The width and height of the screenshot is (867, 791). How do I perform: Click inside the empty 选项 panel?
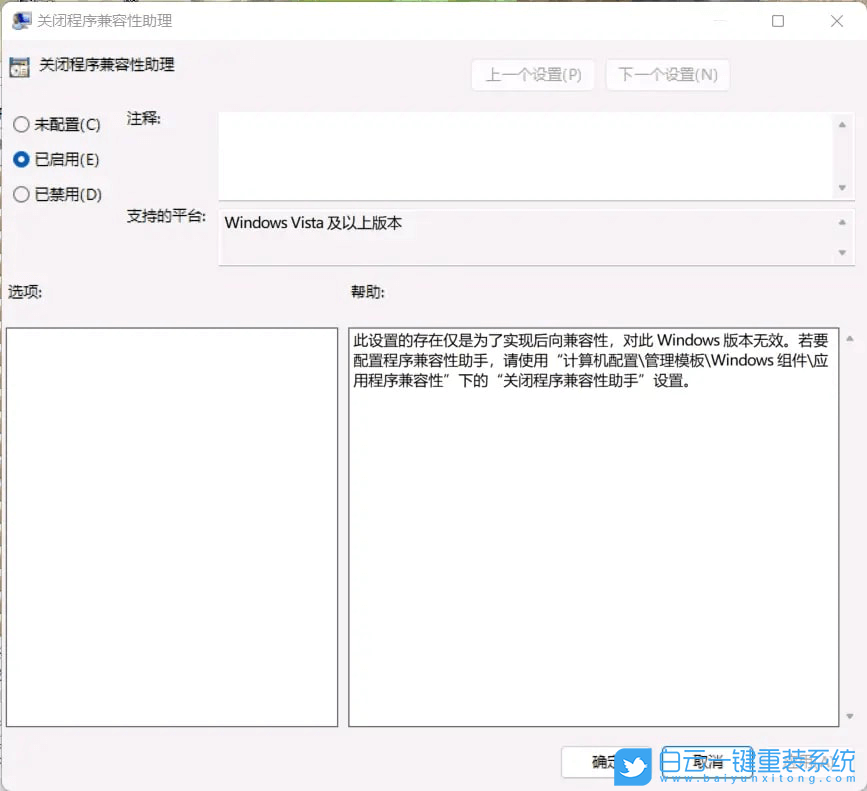(x=172, y=525)
